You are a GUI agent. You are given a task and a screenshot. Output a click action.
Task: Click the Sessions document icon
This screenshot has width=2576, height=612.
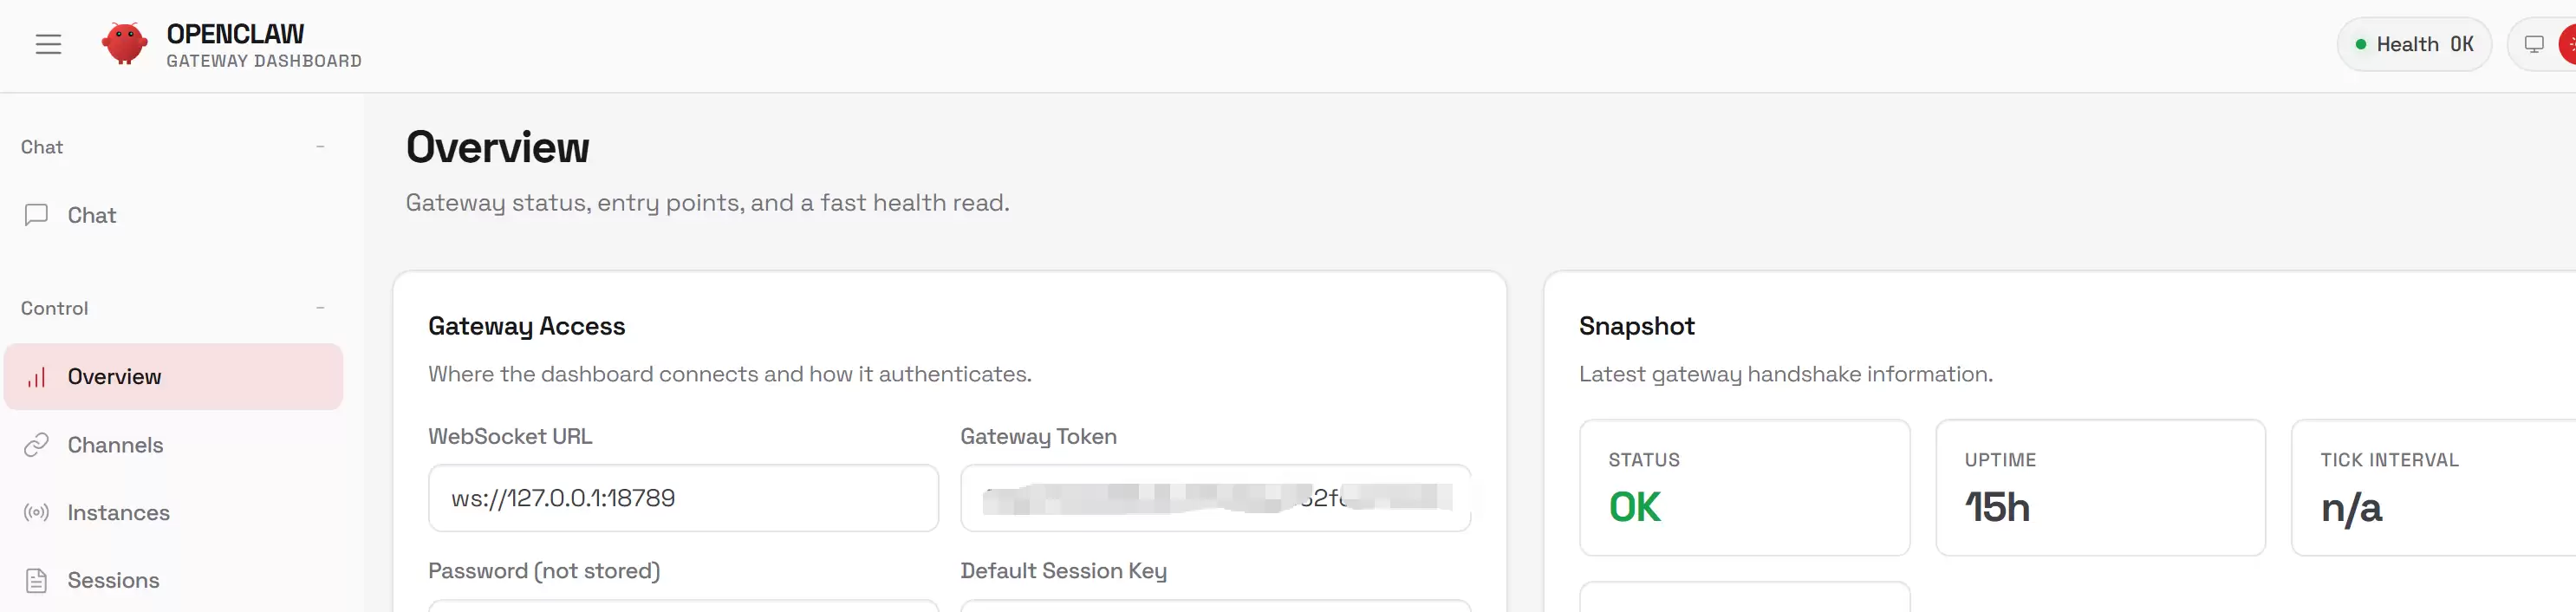tap(37, 581)
